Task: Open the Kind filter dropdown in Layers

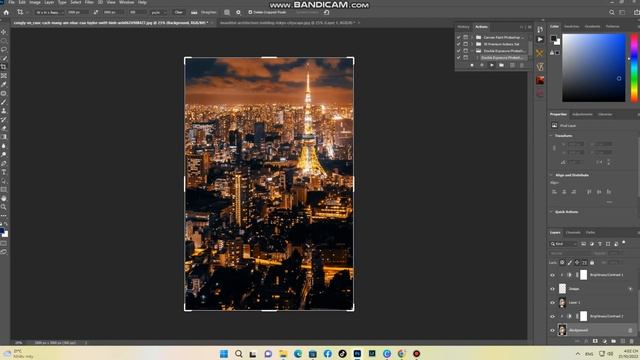Action: tap(564, 244)
